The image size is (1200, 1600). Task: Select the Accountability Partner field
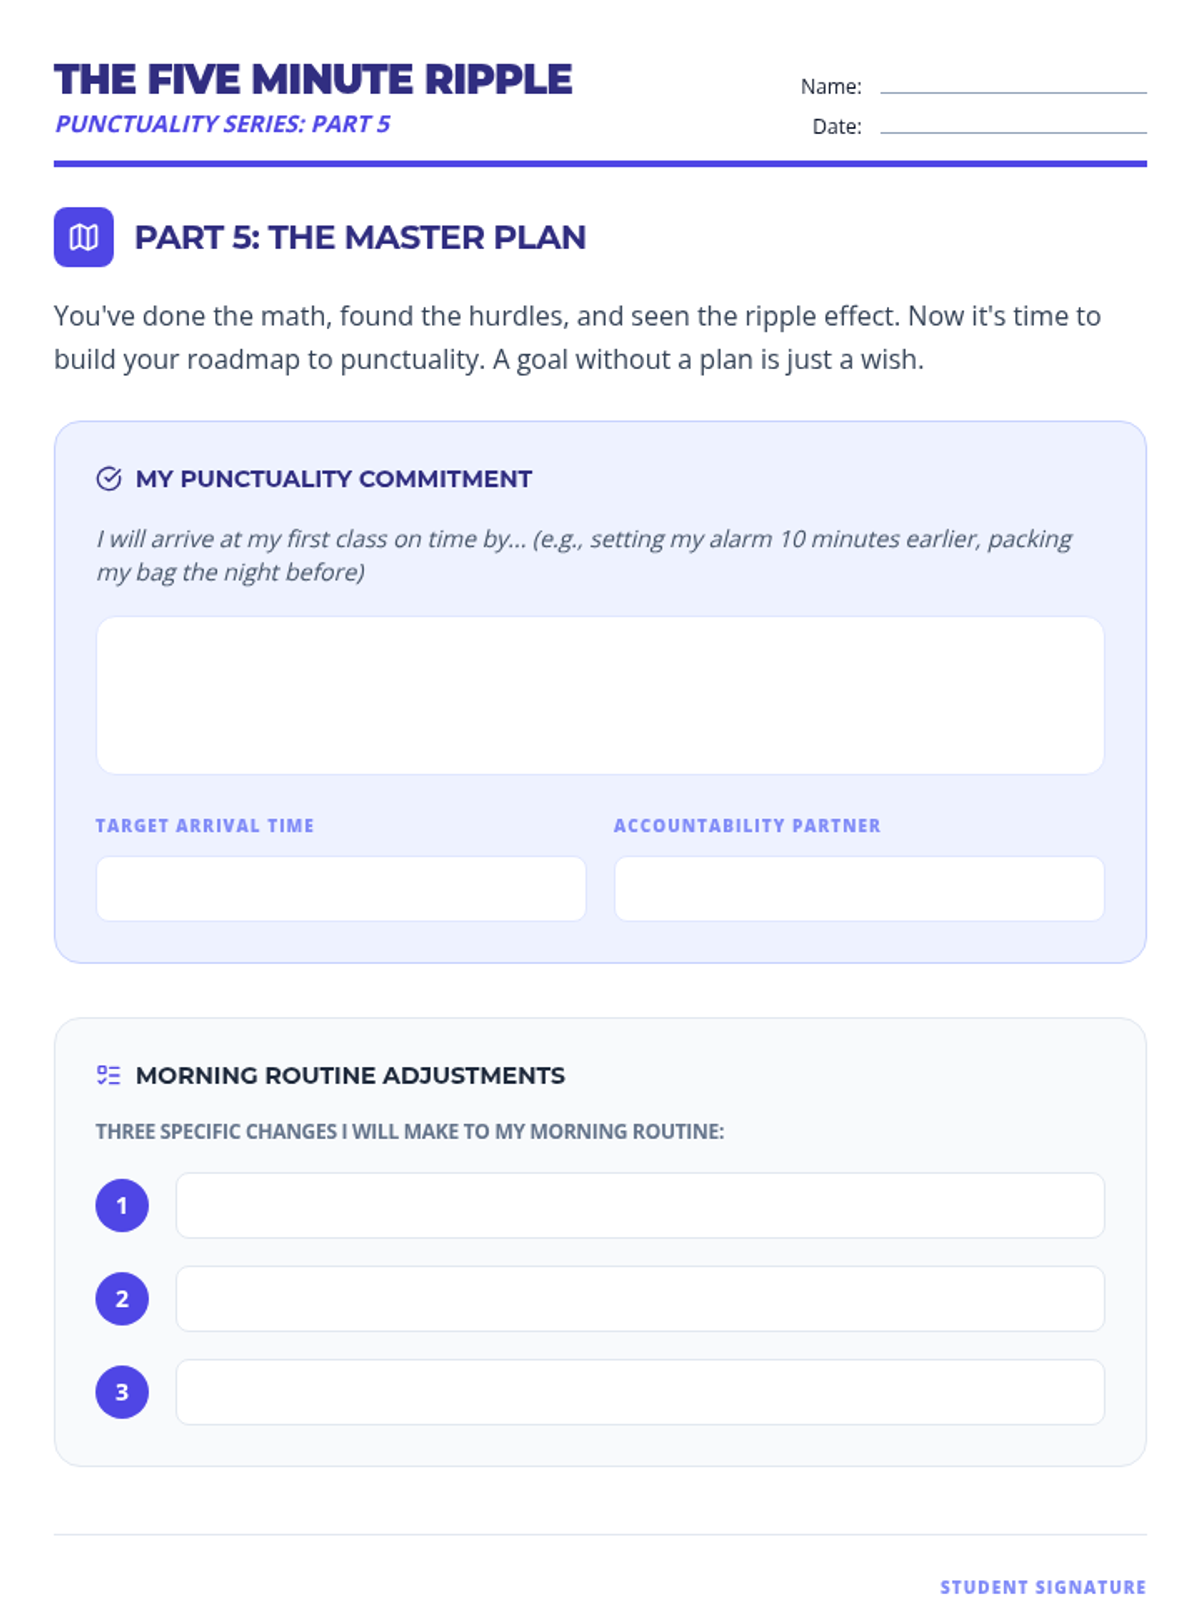tap(859, 888)
